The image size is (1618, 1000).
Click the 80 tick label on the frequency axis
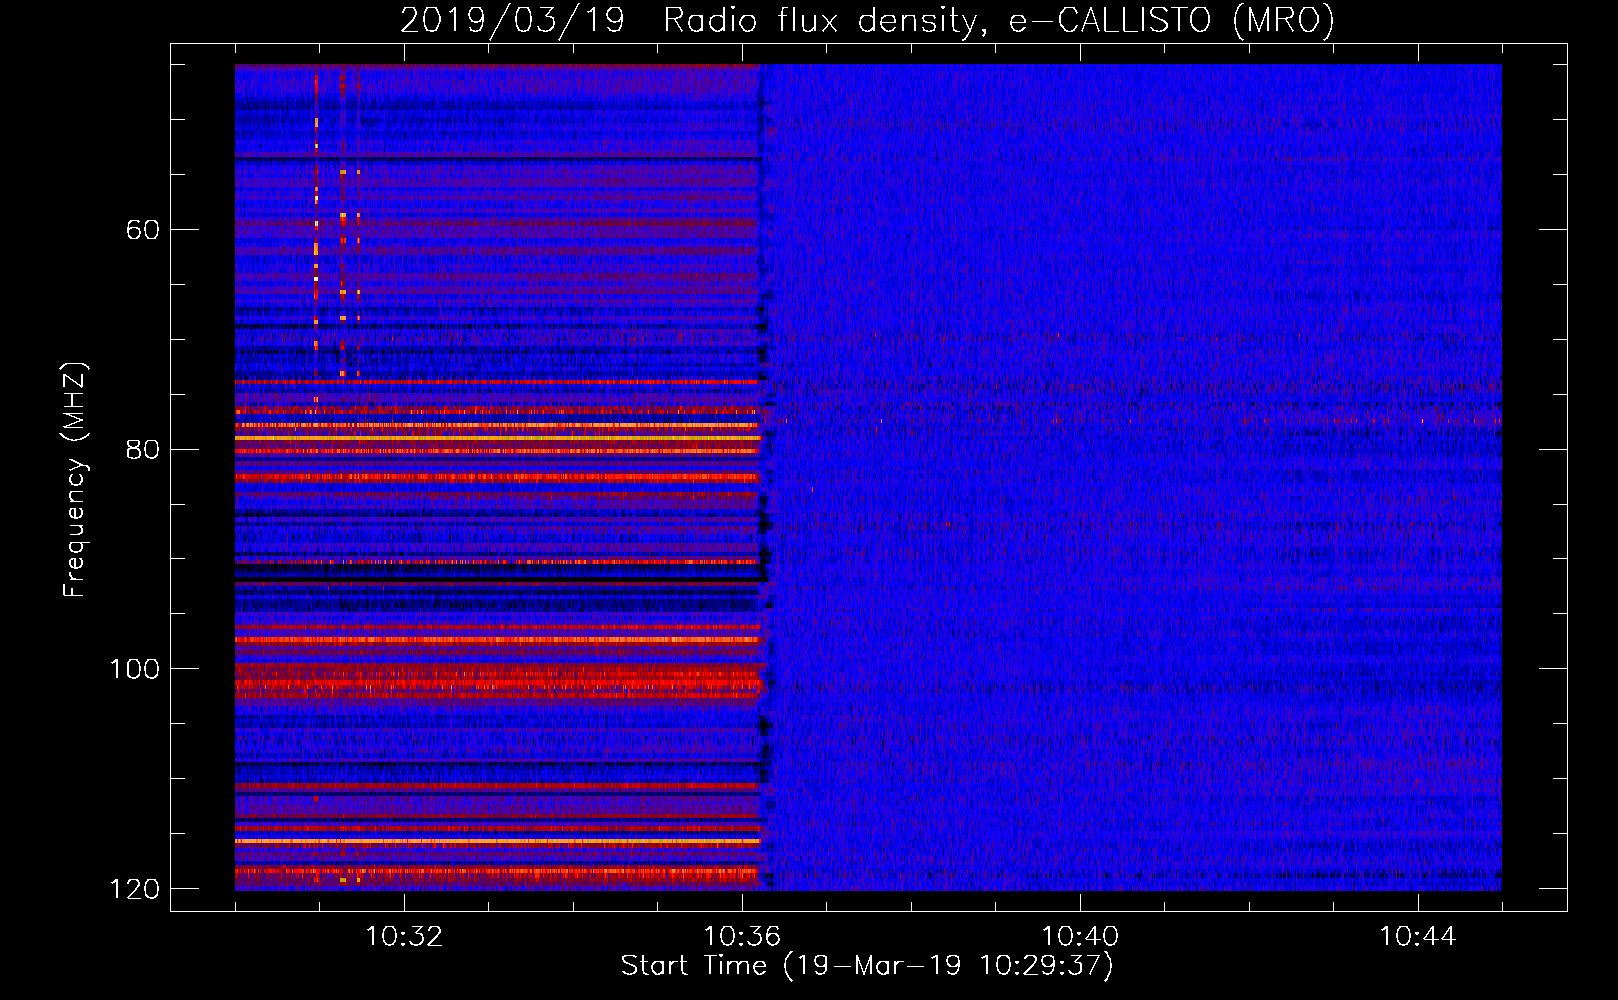click(143, 449)
